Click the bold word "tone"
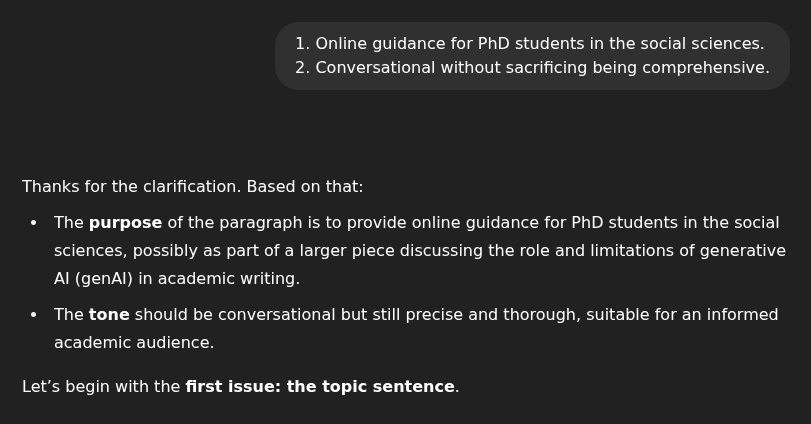This screenshot has width=811, height=424. pos(109,315)
